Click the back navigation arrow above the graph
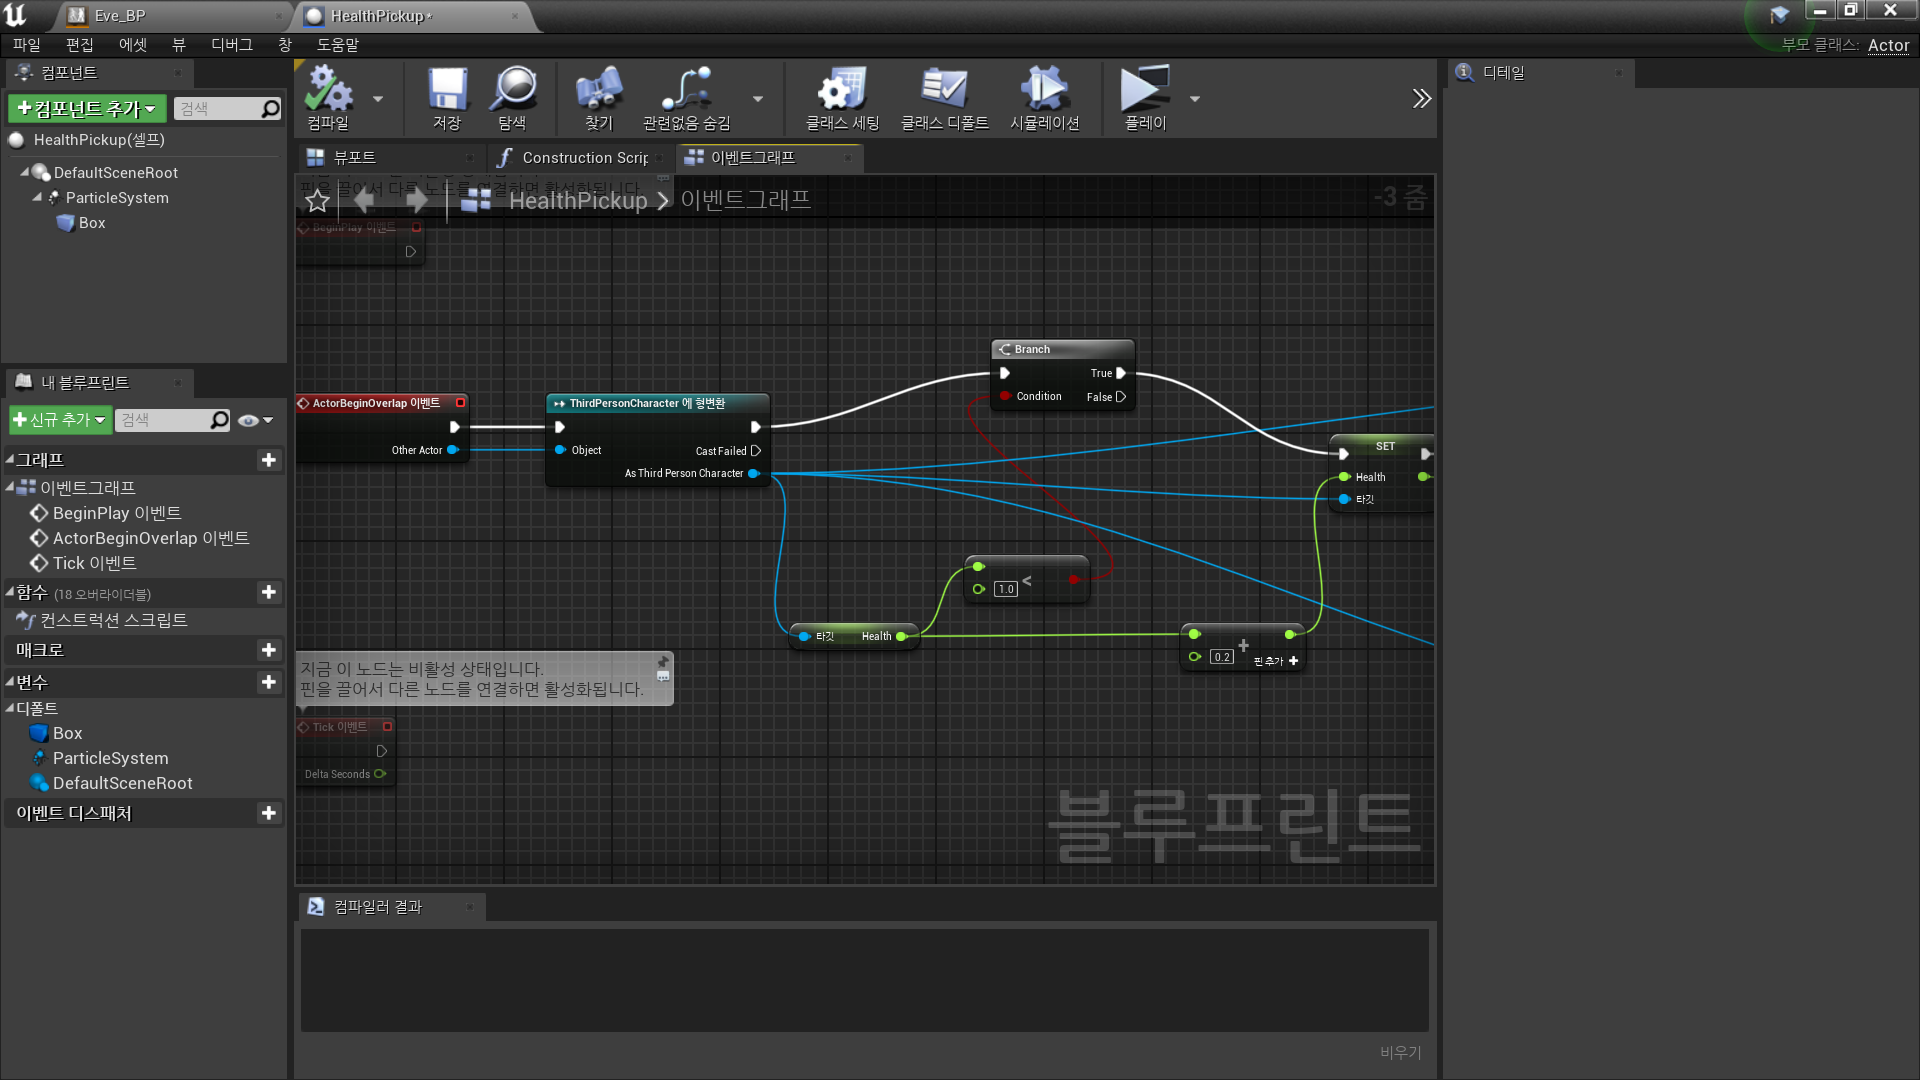Screen dimensions: 1920x1080 click(364, 200)
